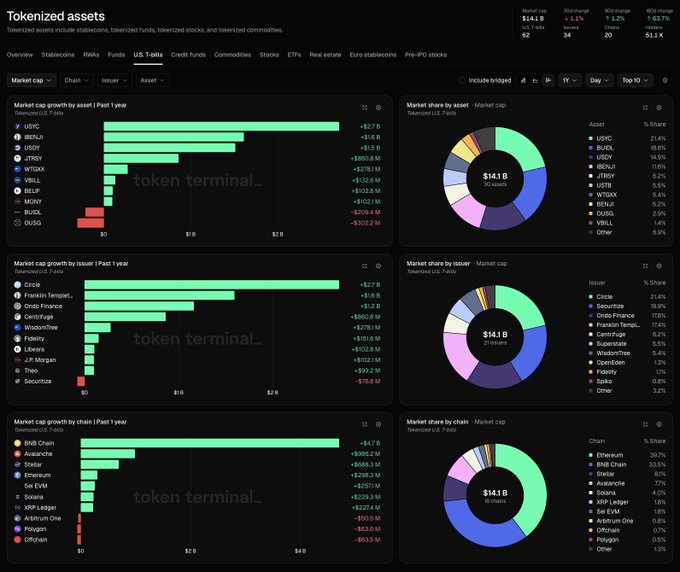
Task: Open the Chain filter dropdown
Action: pos(76,80)
